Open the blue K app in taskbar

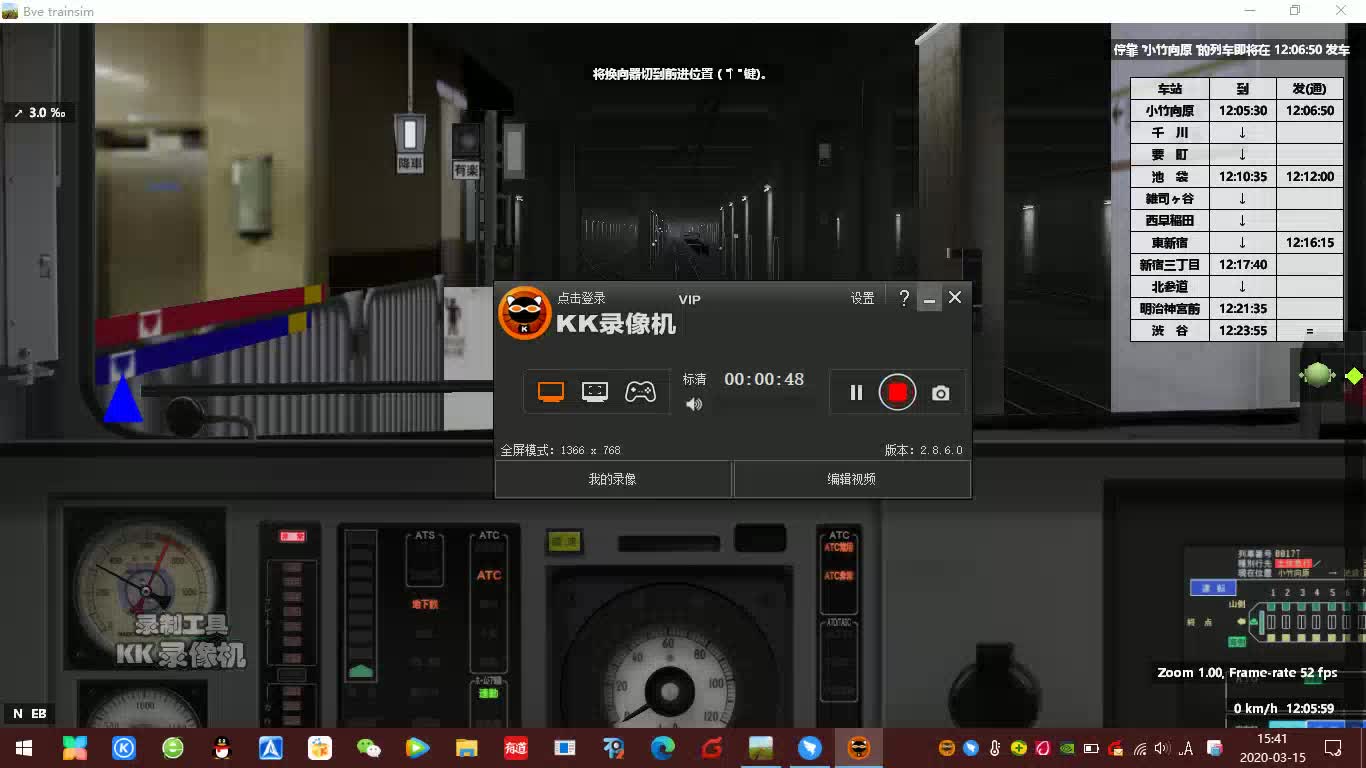pyautogui.click(x=124, y=748)
